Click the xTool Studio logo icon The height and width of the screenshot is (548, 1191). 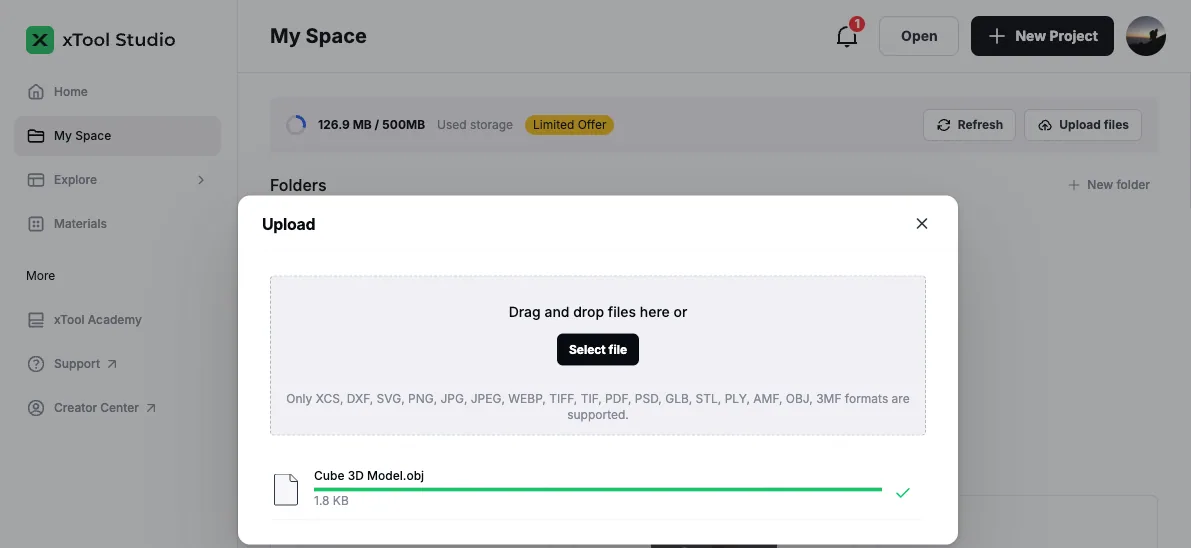tap(39, 40)
